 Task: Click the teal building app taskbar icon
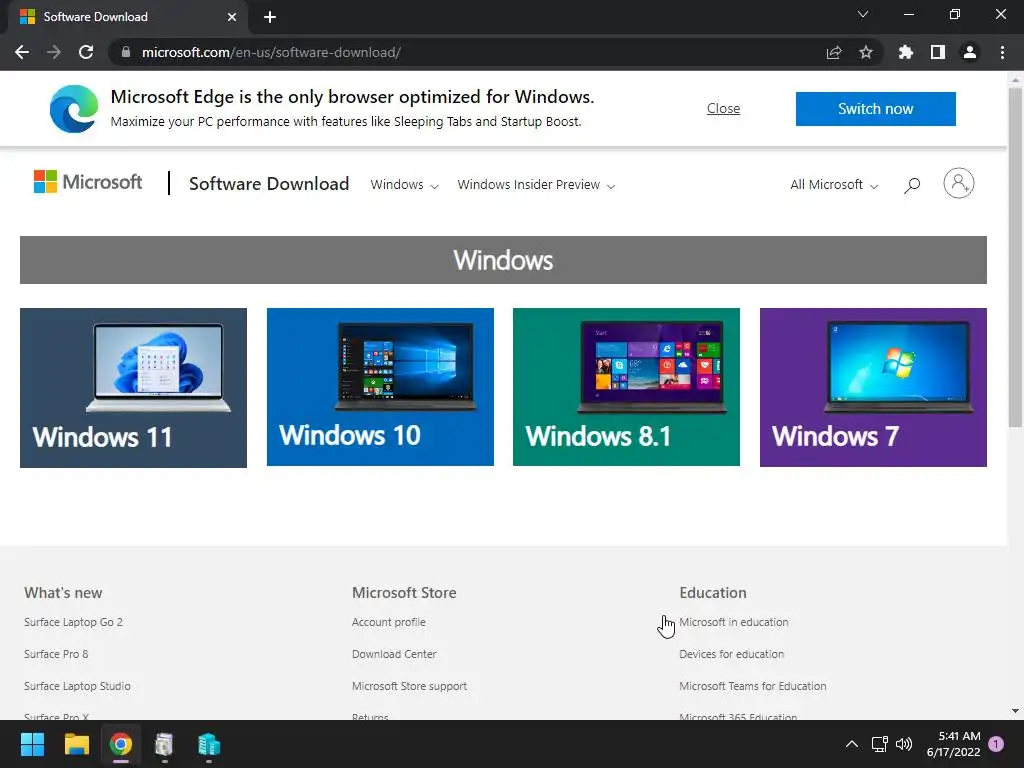(x=208, y=744)
